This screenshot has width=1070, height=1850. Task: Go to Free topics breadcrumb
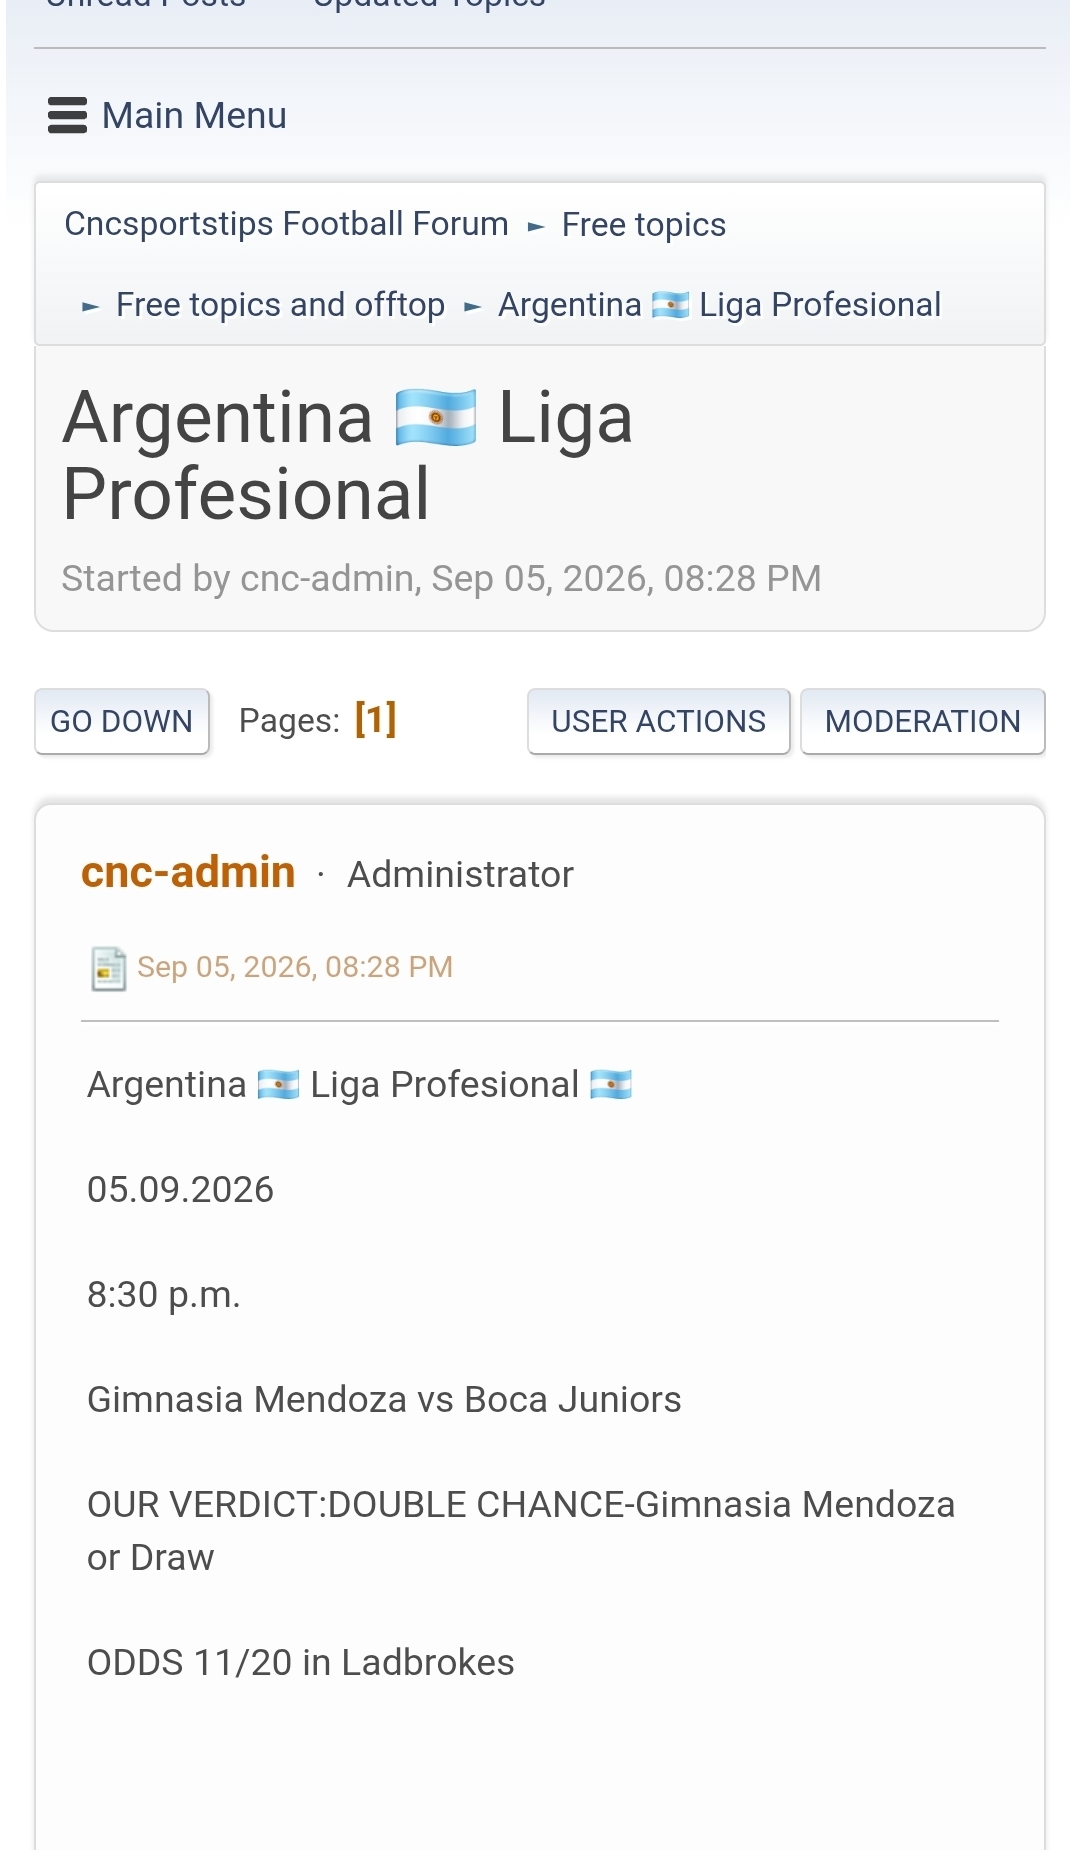coord(644,225)
